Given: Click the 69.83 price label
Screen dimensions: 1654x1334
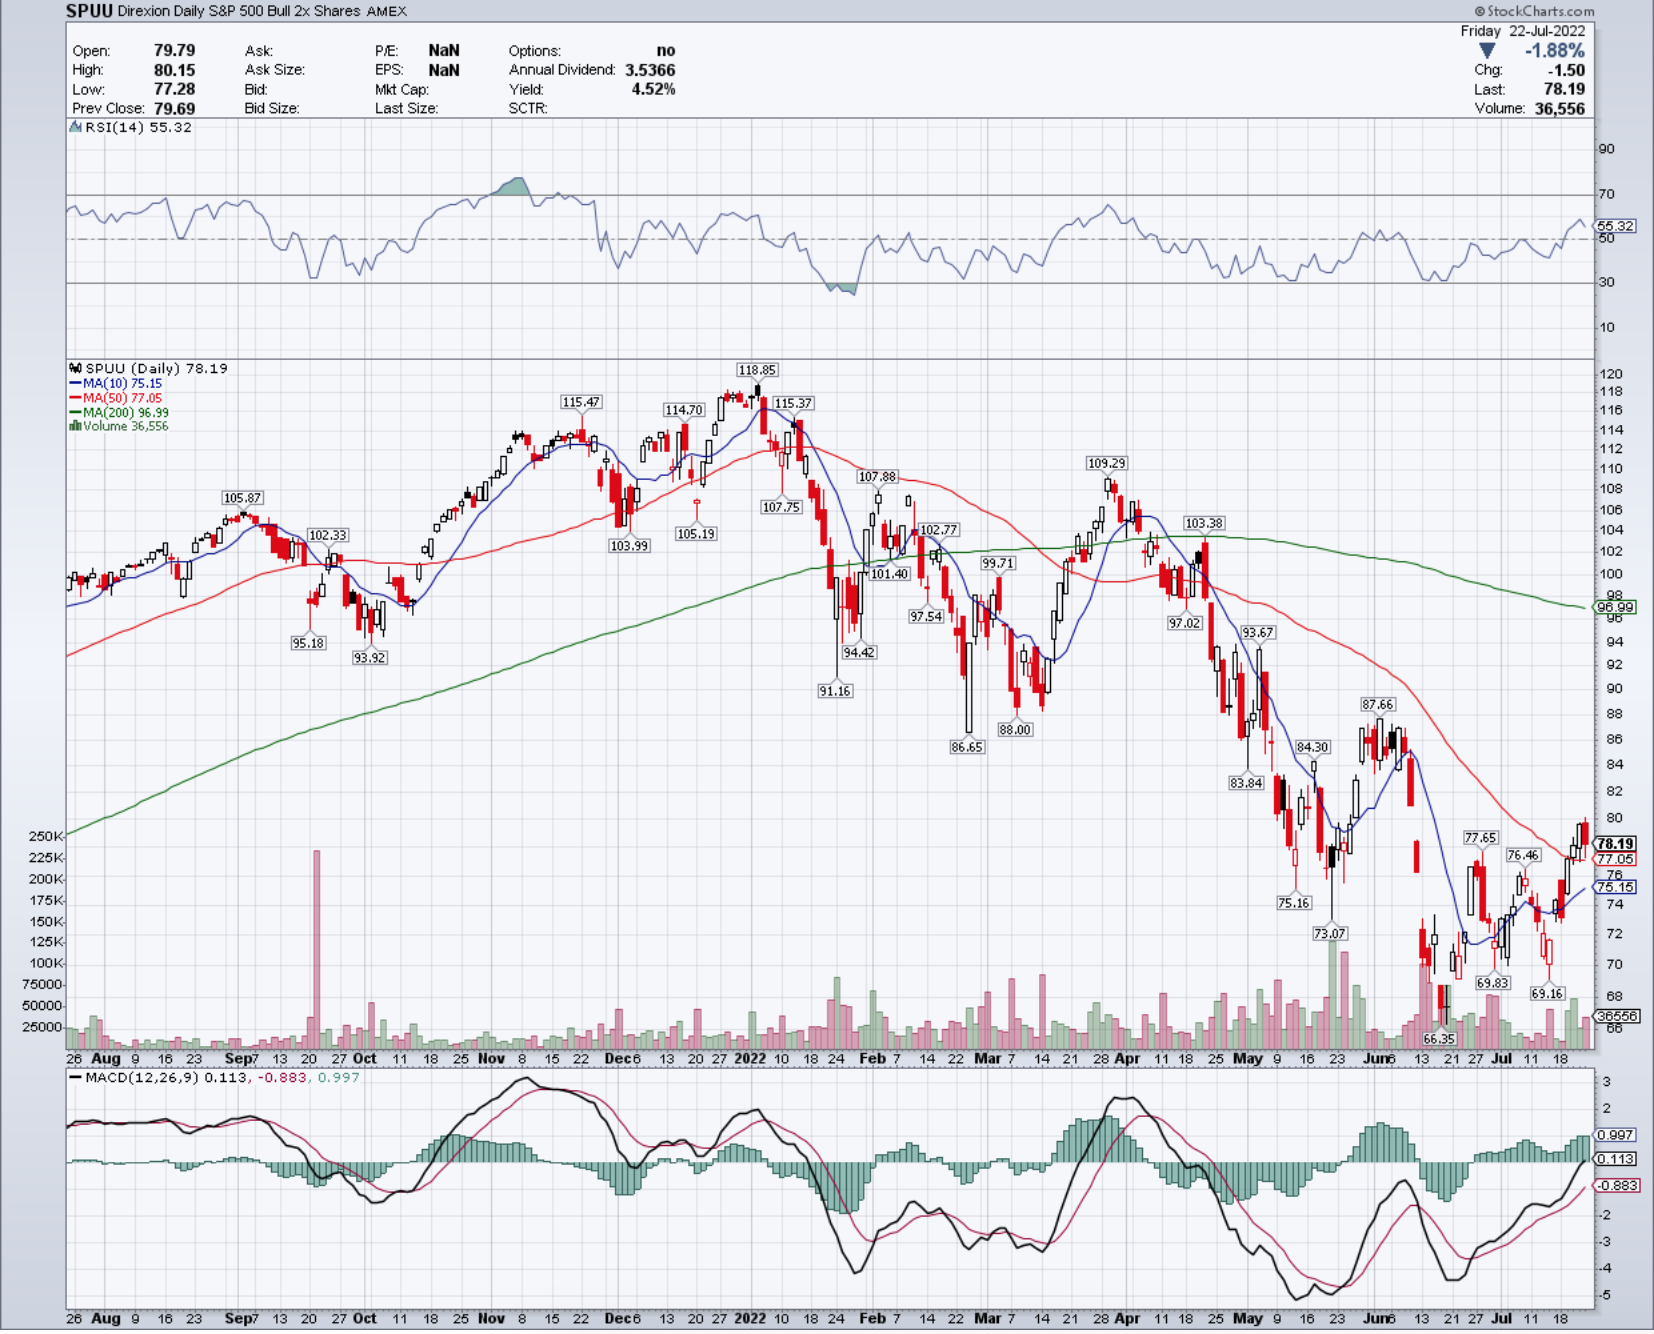Looking at the screenshot, I should pyautogui.click(x=1492, y=983).
